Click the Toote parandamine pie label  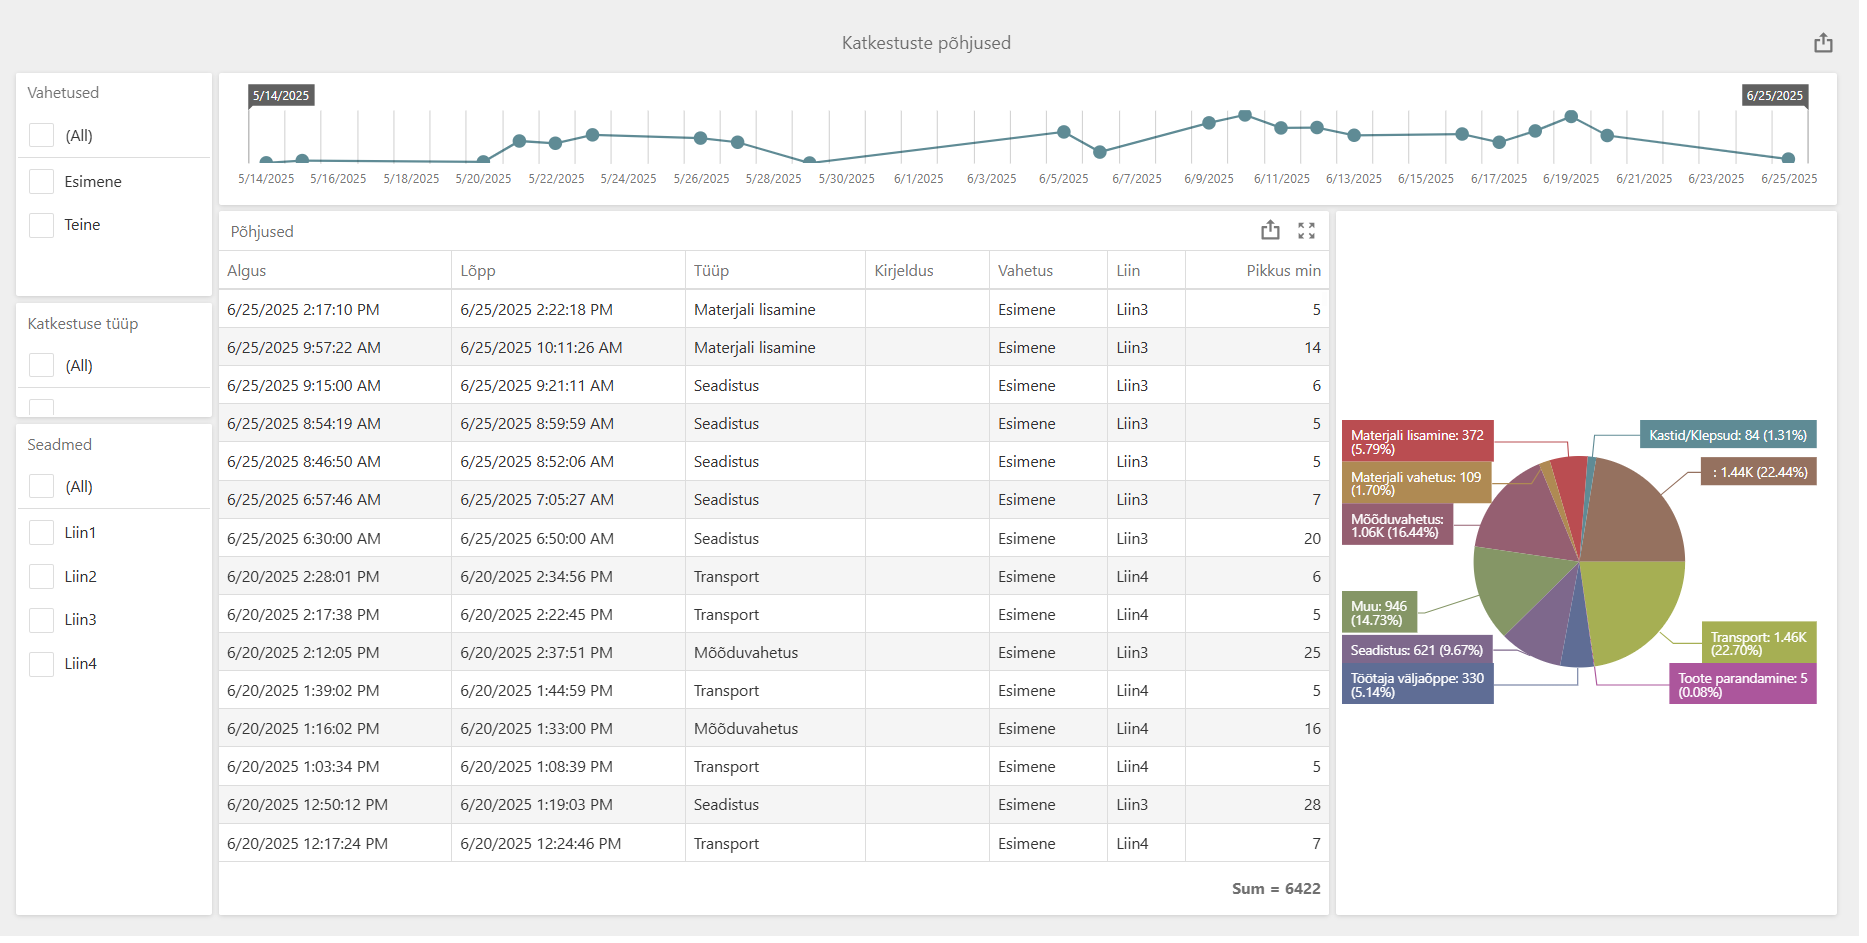[1742, 685]
